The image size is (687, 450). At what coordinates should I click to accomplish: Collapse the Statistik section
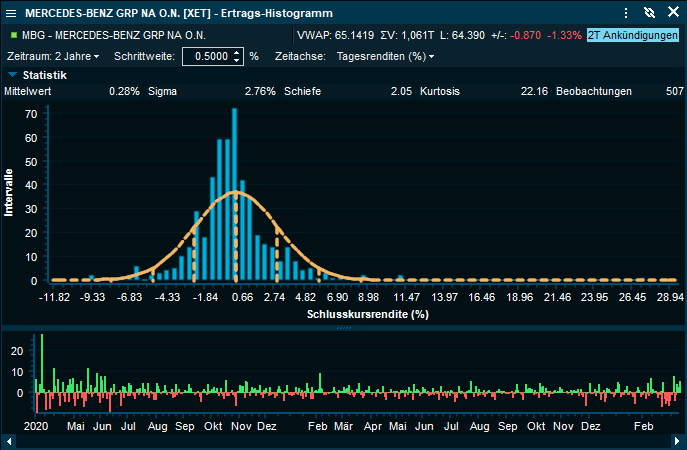click(x=12, y=75)
